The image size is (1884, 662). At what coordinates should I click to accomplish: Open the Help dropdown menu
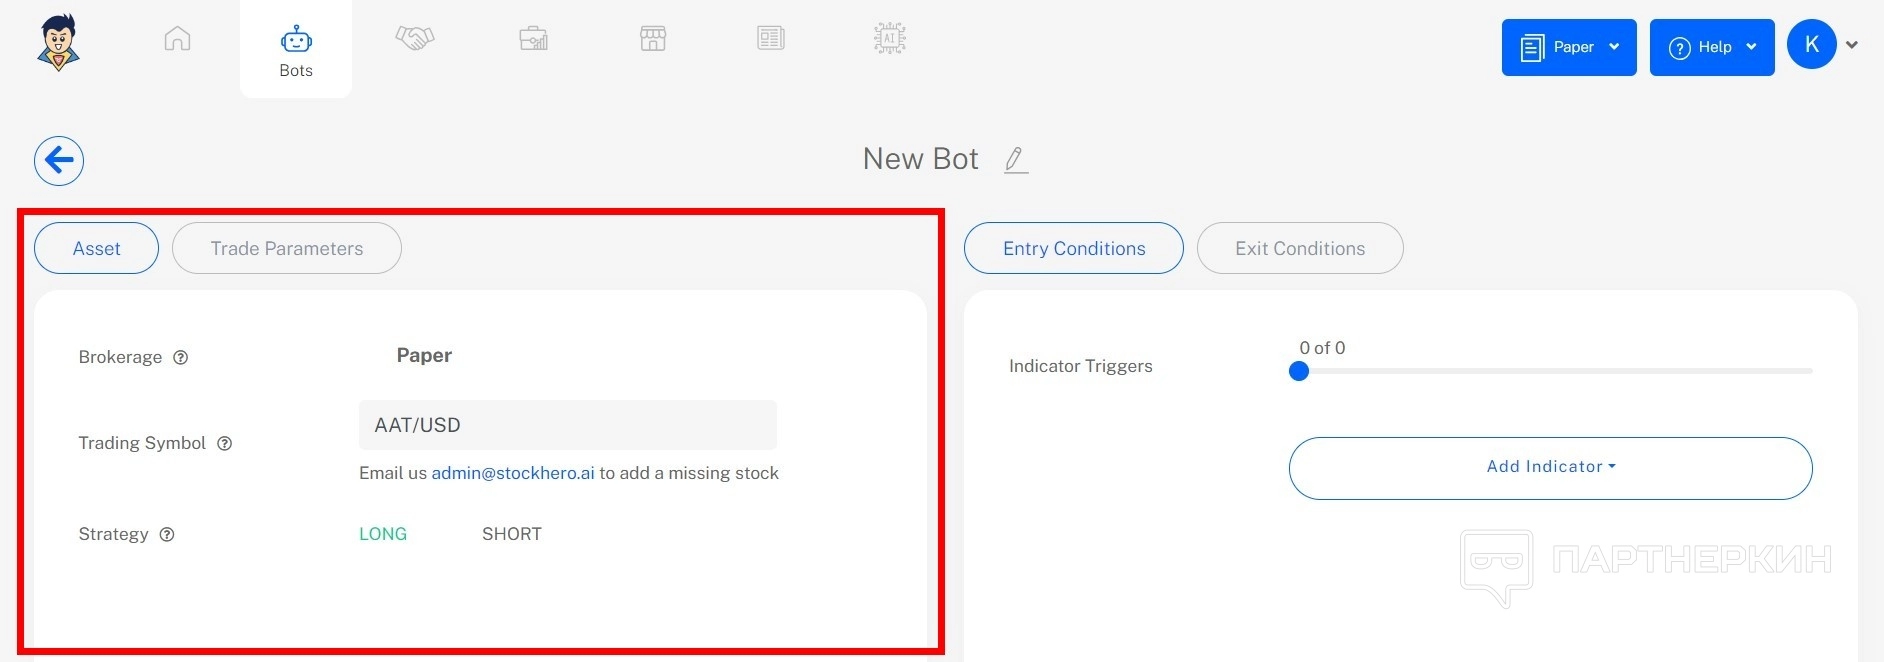[1711, 47]
